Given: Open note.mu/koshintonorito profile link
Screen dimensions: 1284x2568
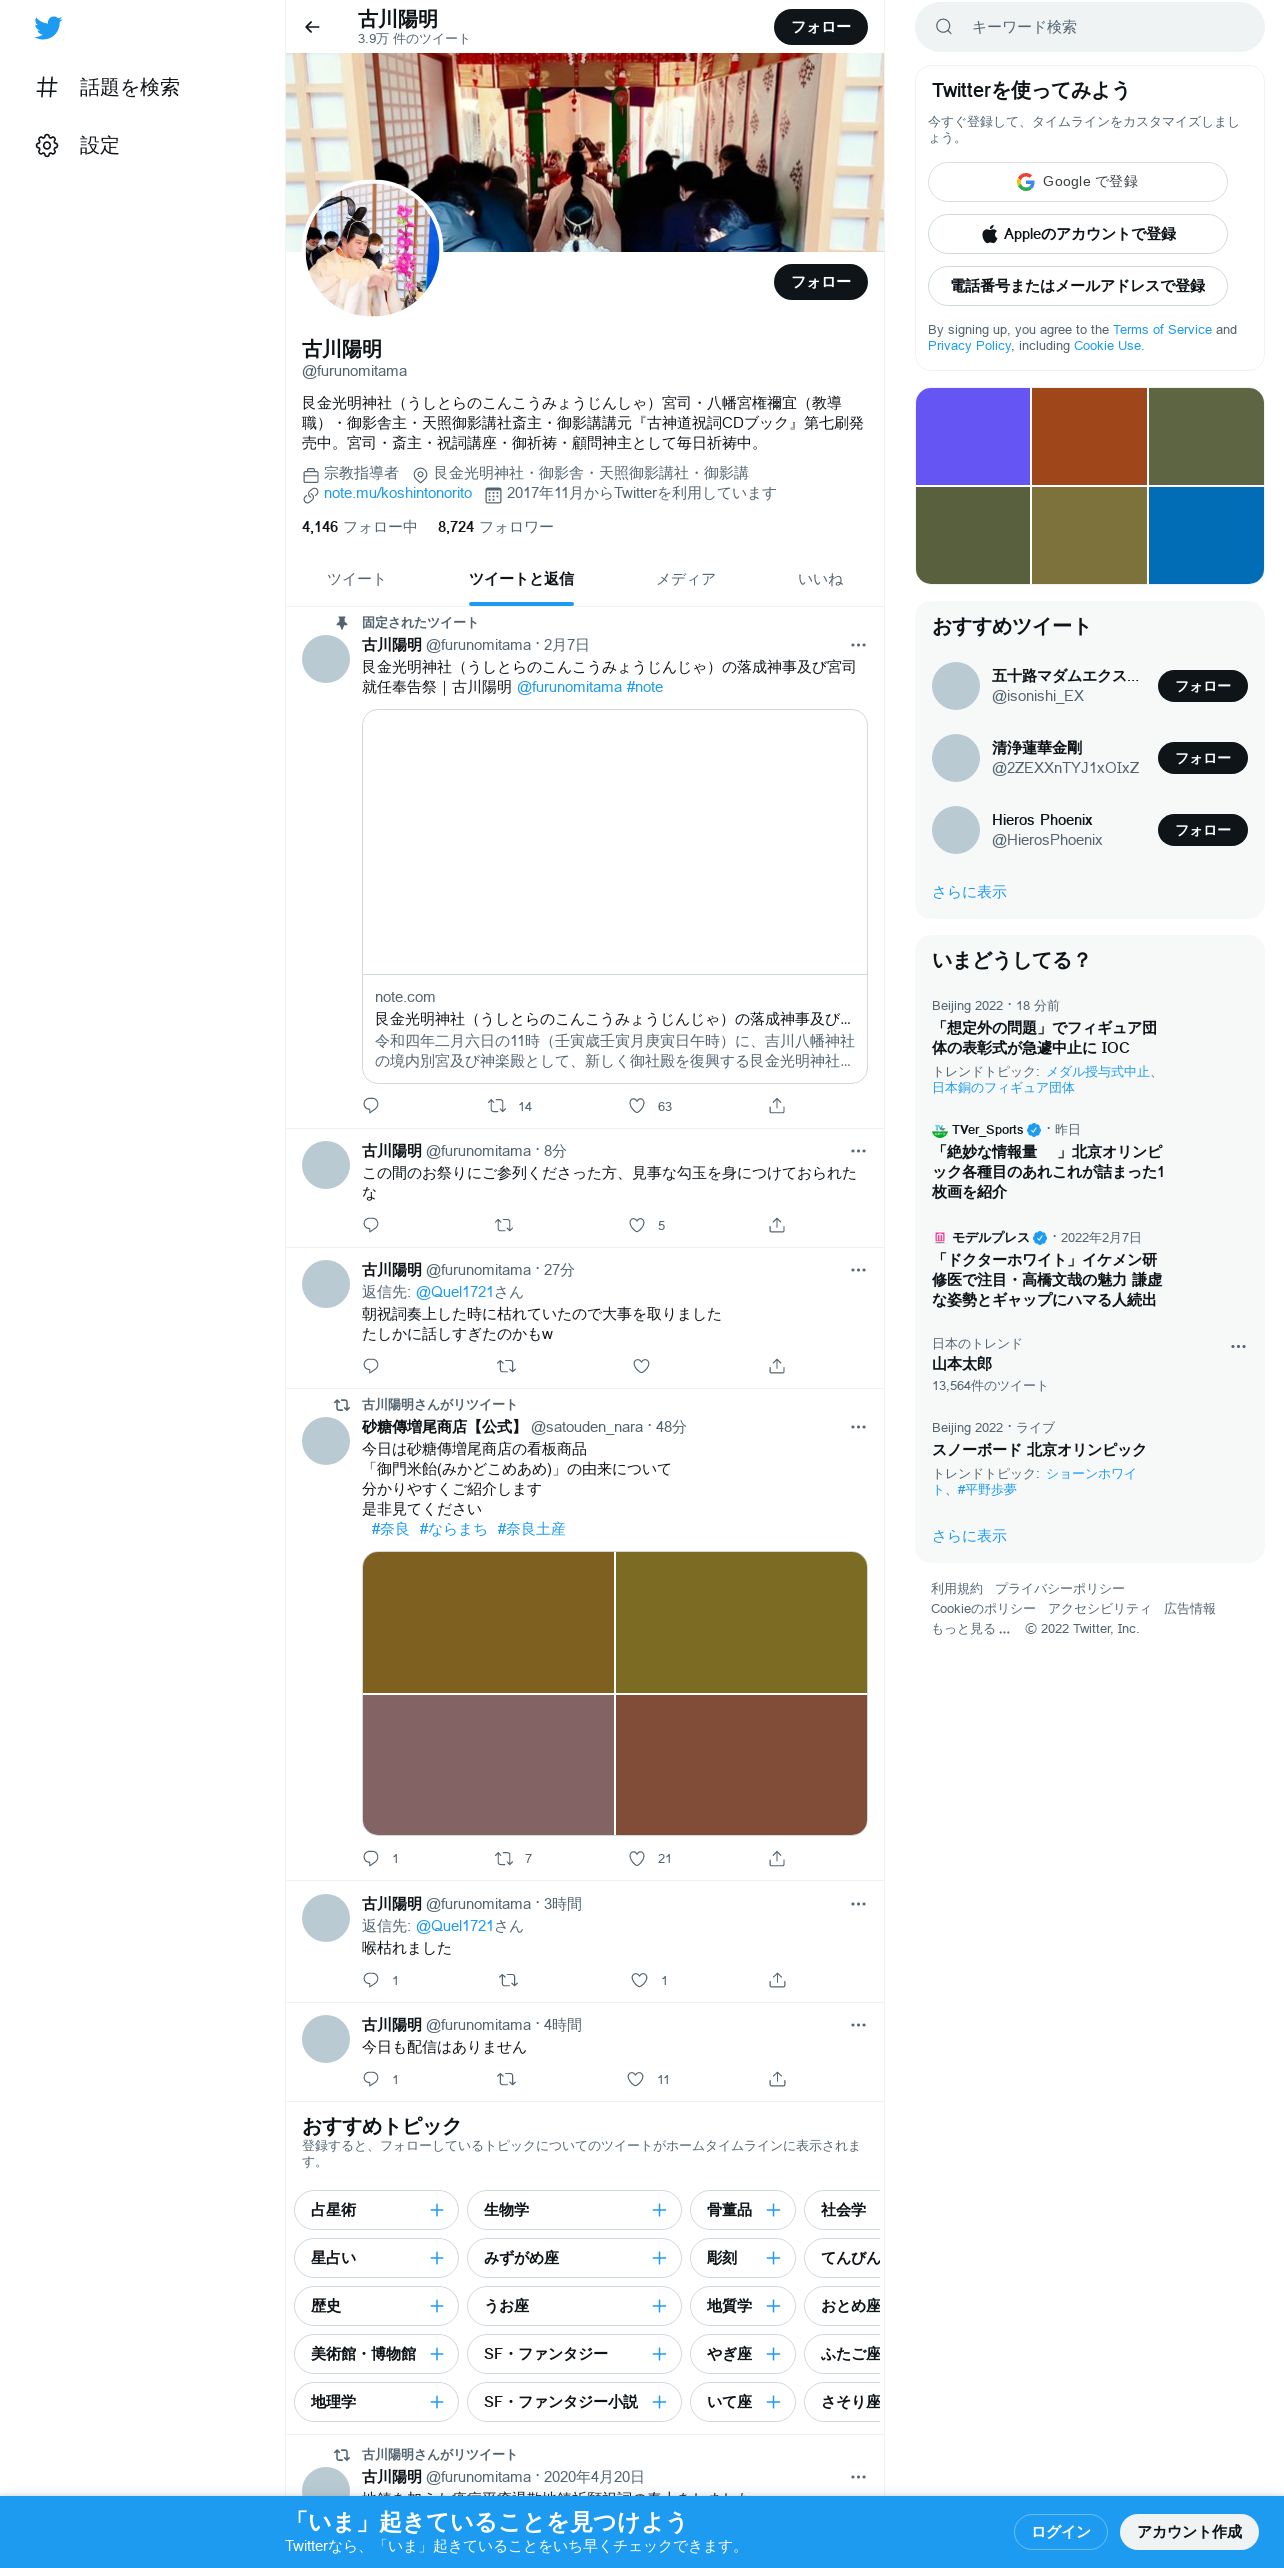Looking at the screenshot, I should tap(398, 493).
